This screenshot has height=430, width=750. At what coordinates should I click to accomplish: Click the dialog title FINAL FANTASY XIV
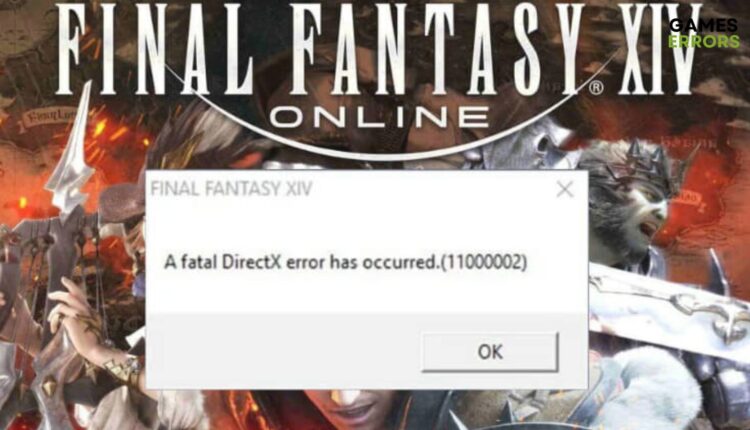point(232,188)
